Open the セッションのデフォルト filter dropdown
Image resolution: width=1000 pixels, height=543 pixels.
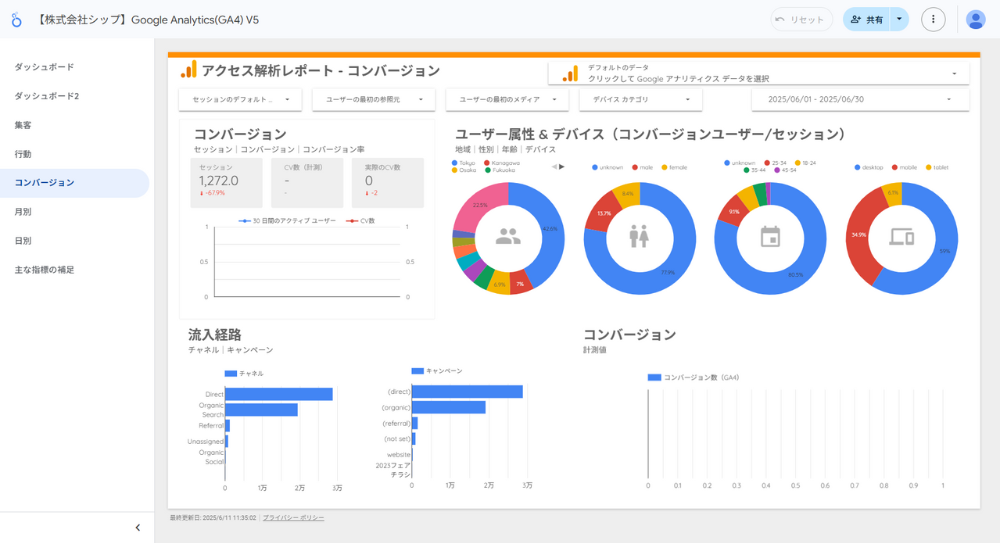click(x=240, y=100)
